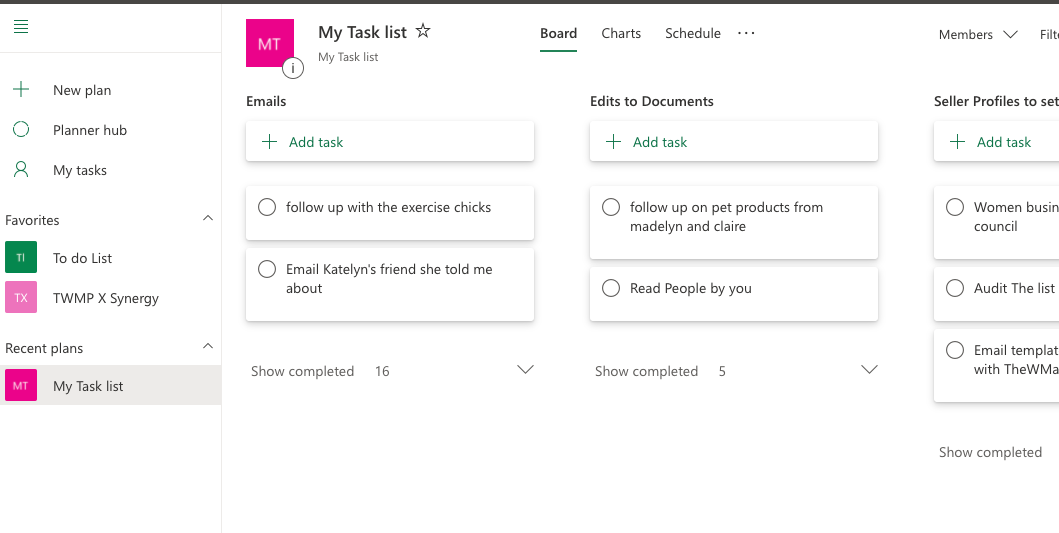Click the circle icon beside Planner hub
Image resolution: width=1059 pixels, height=533 pixels.
pyautogui.click(x=21, y=129)
